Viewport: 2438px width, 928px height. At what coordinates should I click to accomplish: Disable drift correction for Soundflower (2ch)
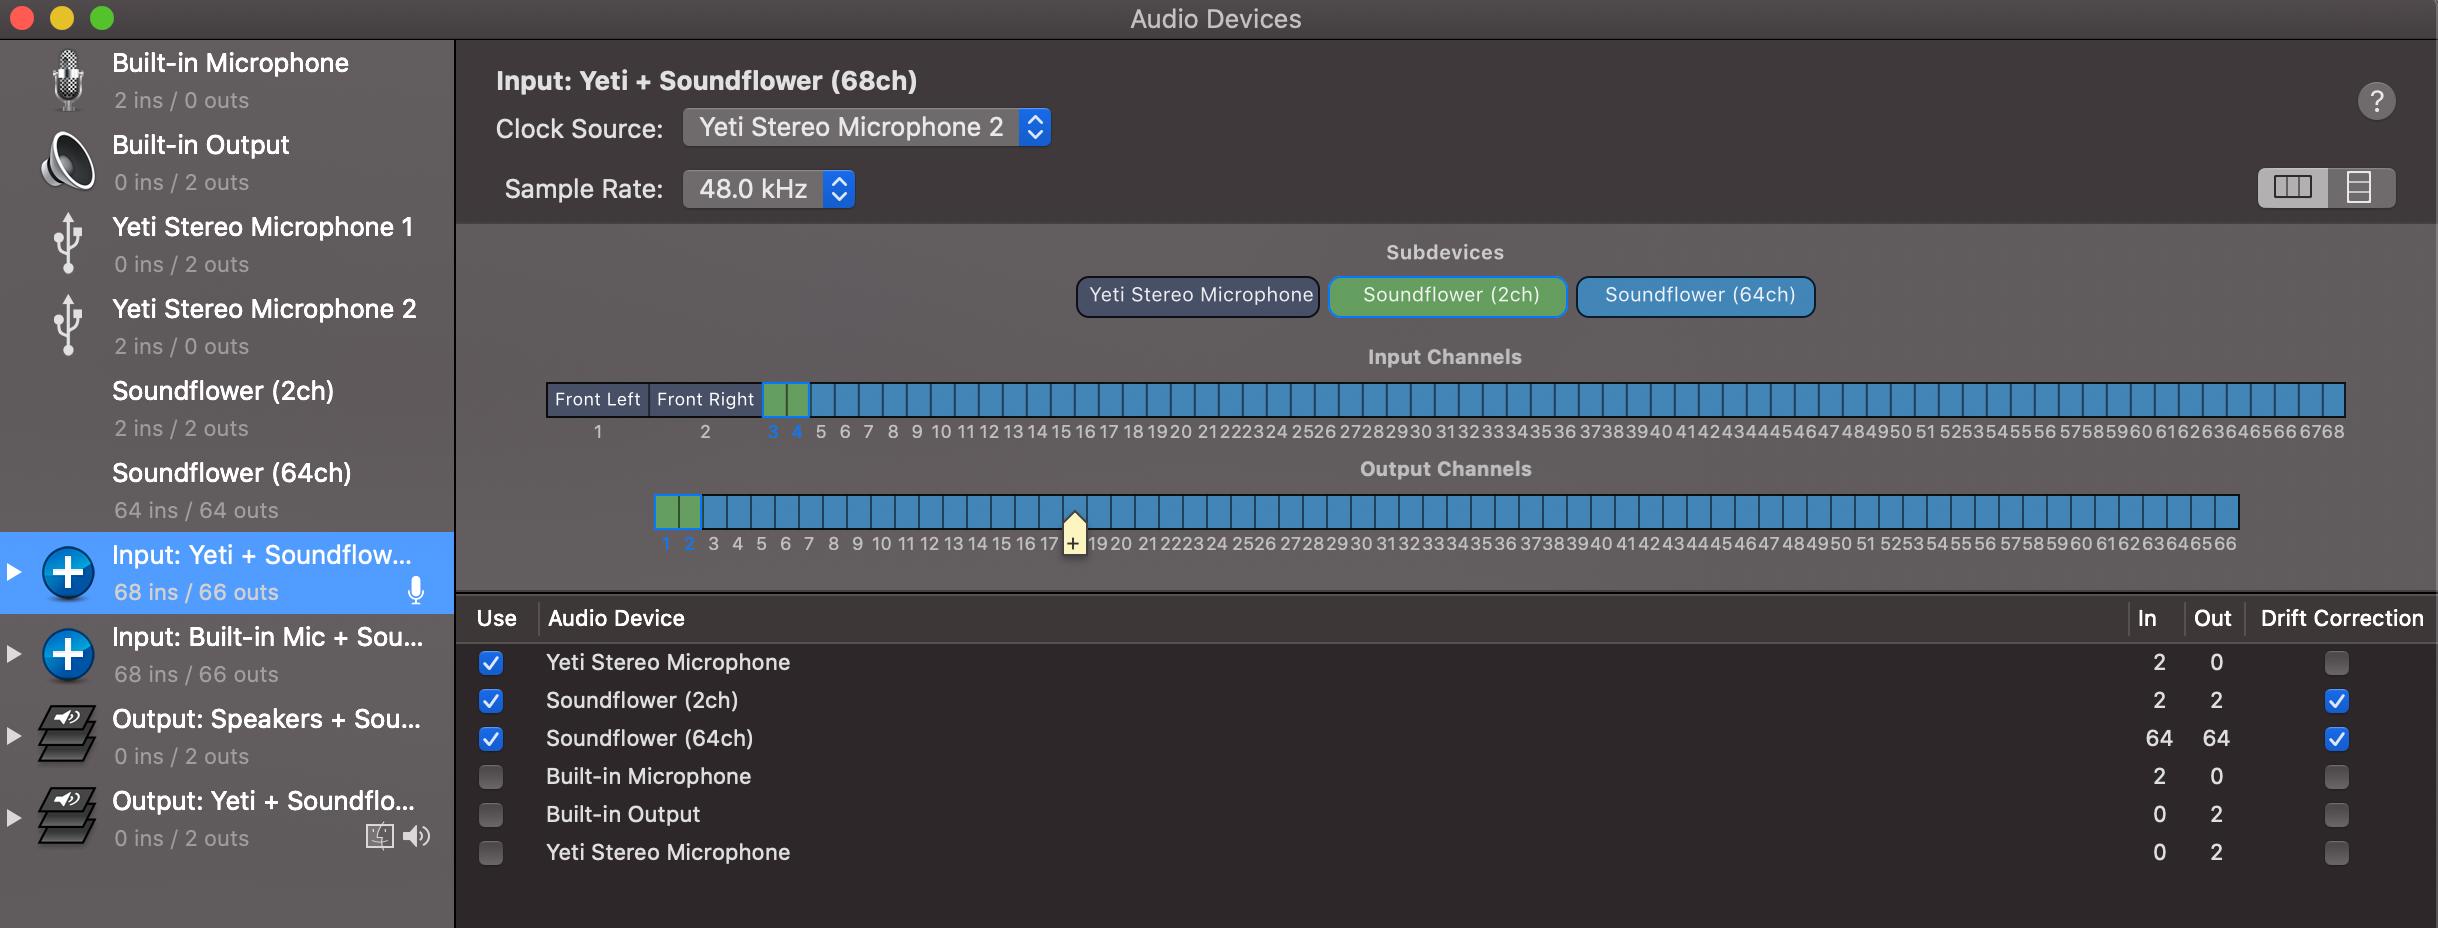click(x=2337, y=701)
